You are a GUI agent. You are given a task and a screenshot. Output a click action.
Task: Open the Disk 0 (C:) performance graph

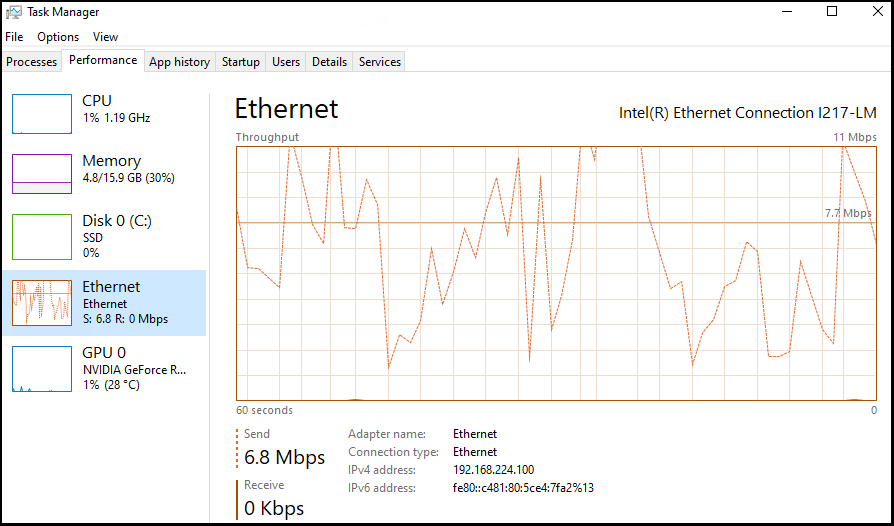42,236
